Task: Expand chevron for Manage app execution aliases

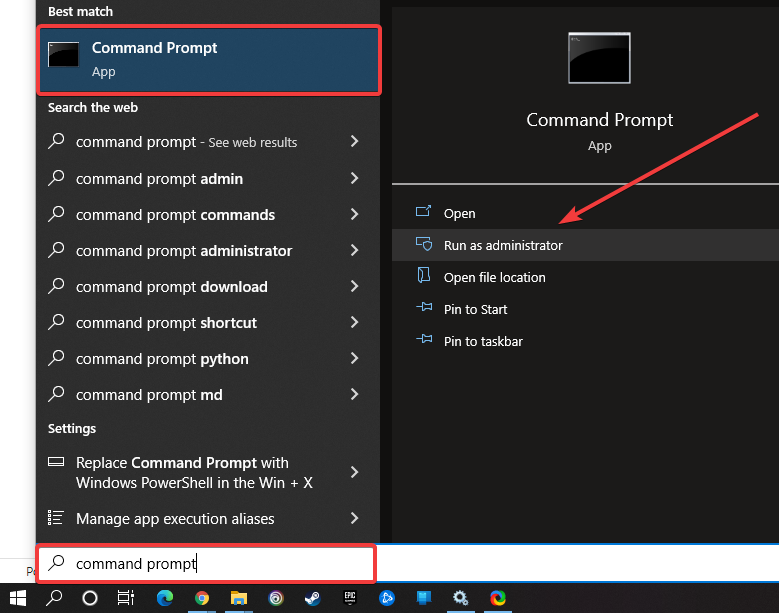Action: tap(354, 519)
